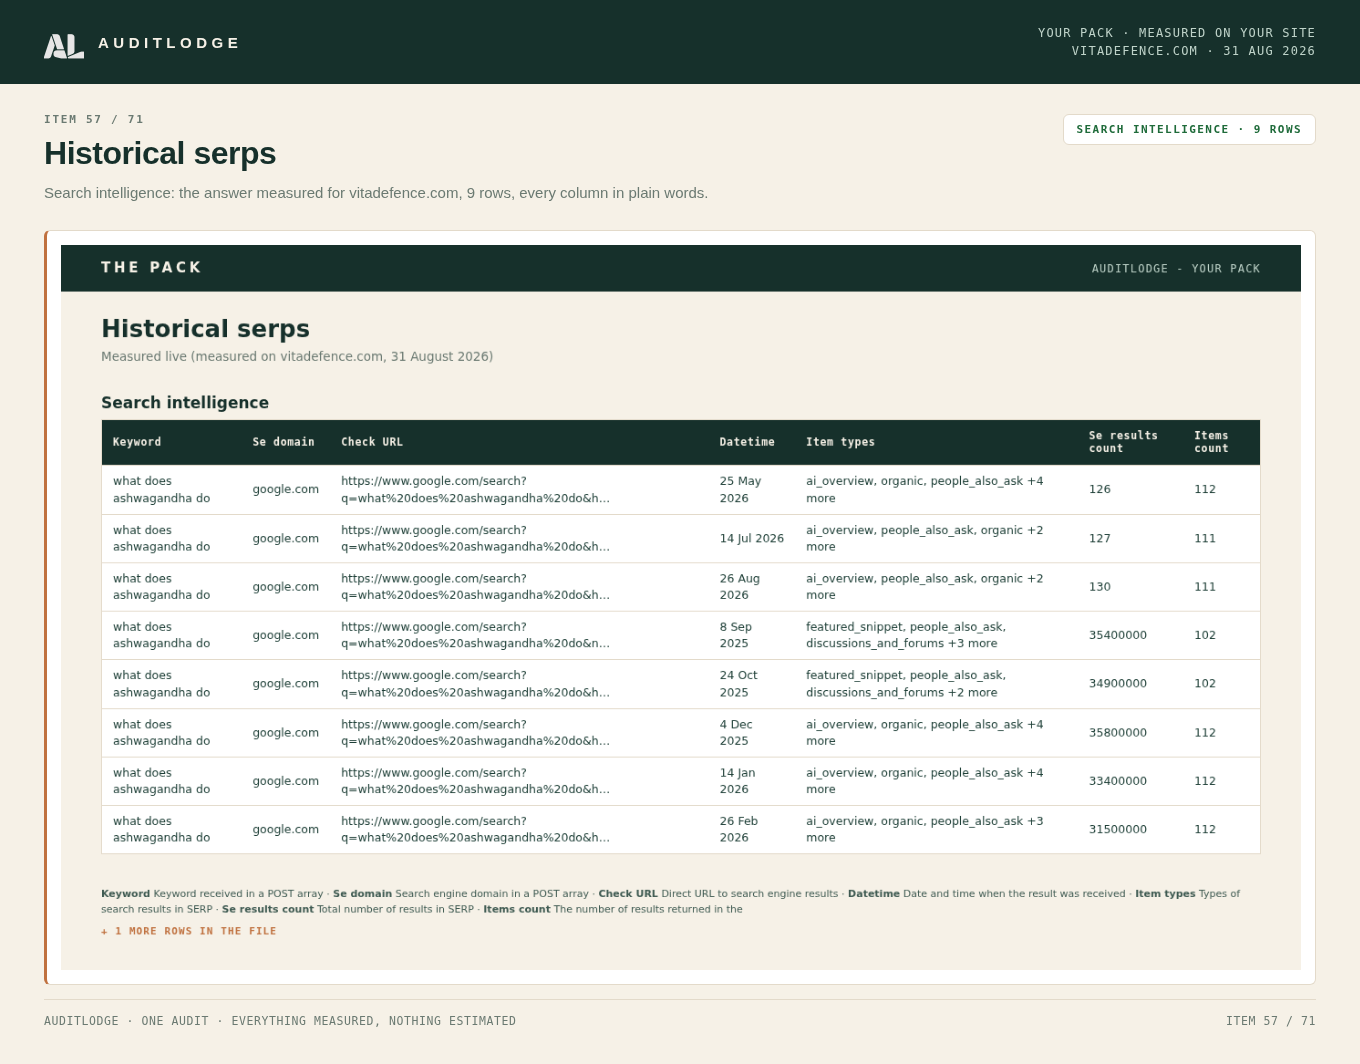The height and width of the screenshot is (1064, 1360).
Task: Click the Item types cell in the 26 Feb 2026 row
Action: [925, 830]
